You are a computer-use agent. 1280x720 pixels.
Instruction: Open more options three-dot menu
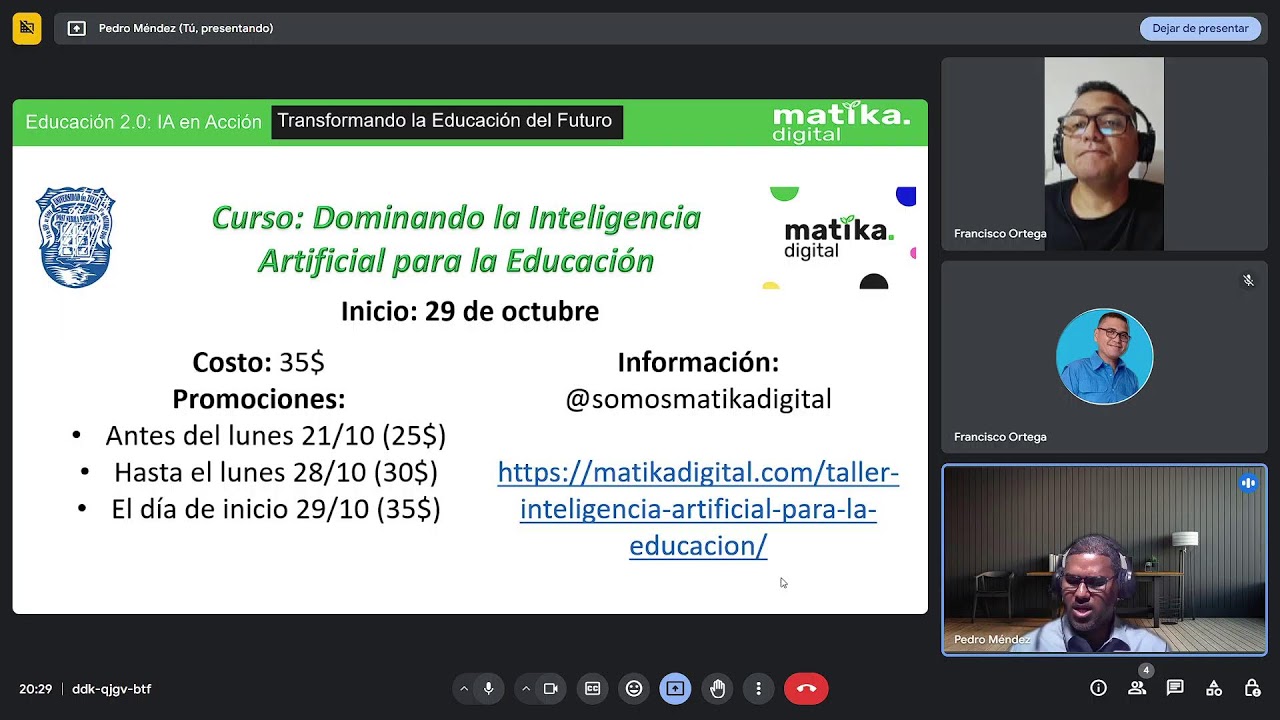(759, 688)
